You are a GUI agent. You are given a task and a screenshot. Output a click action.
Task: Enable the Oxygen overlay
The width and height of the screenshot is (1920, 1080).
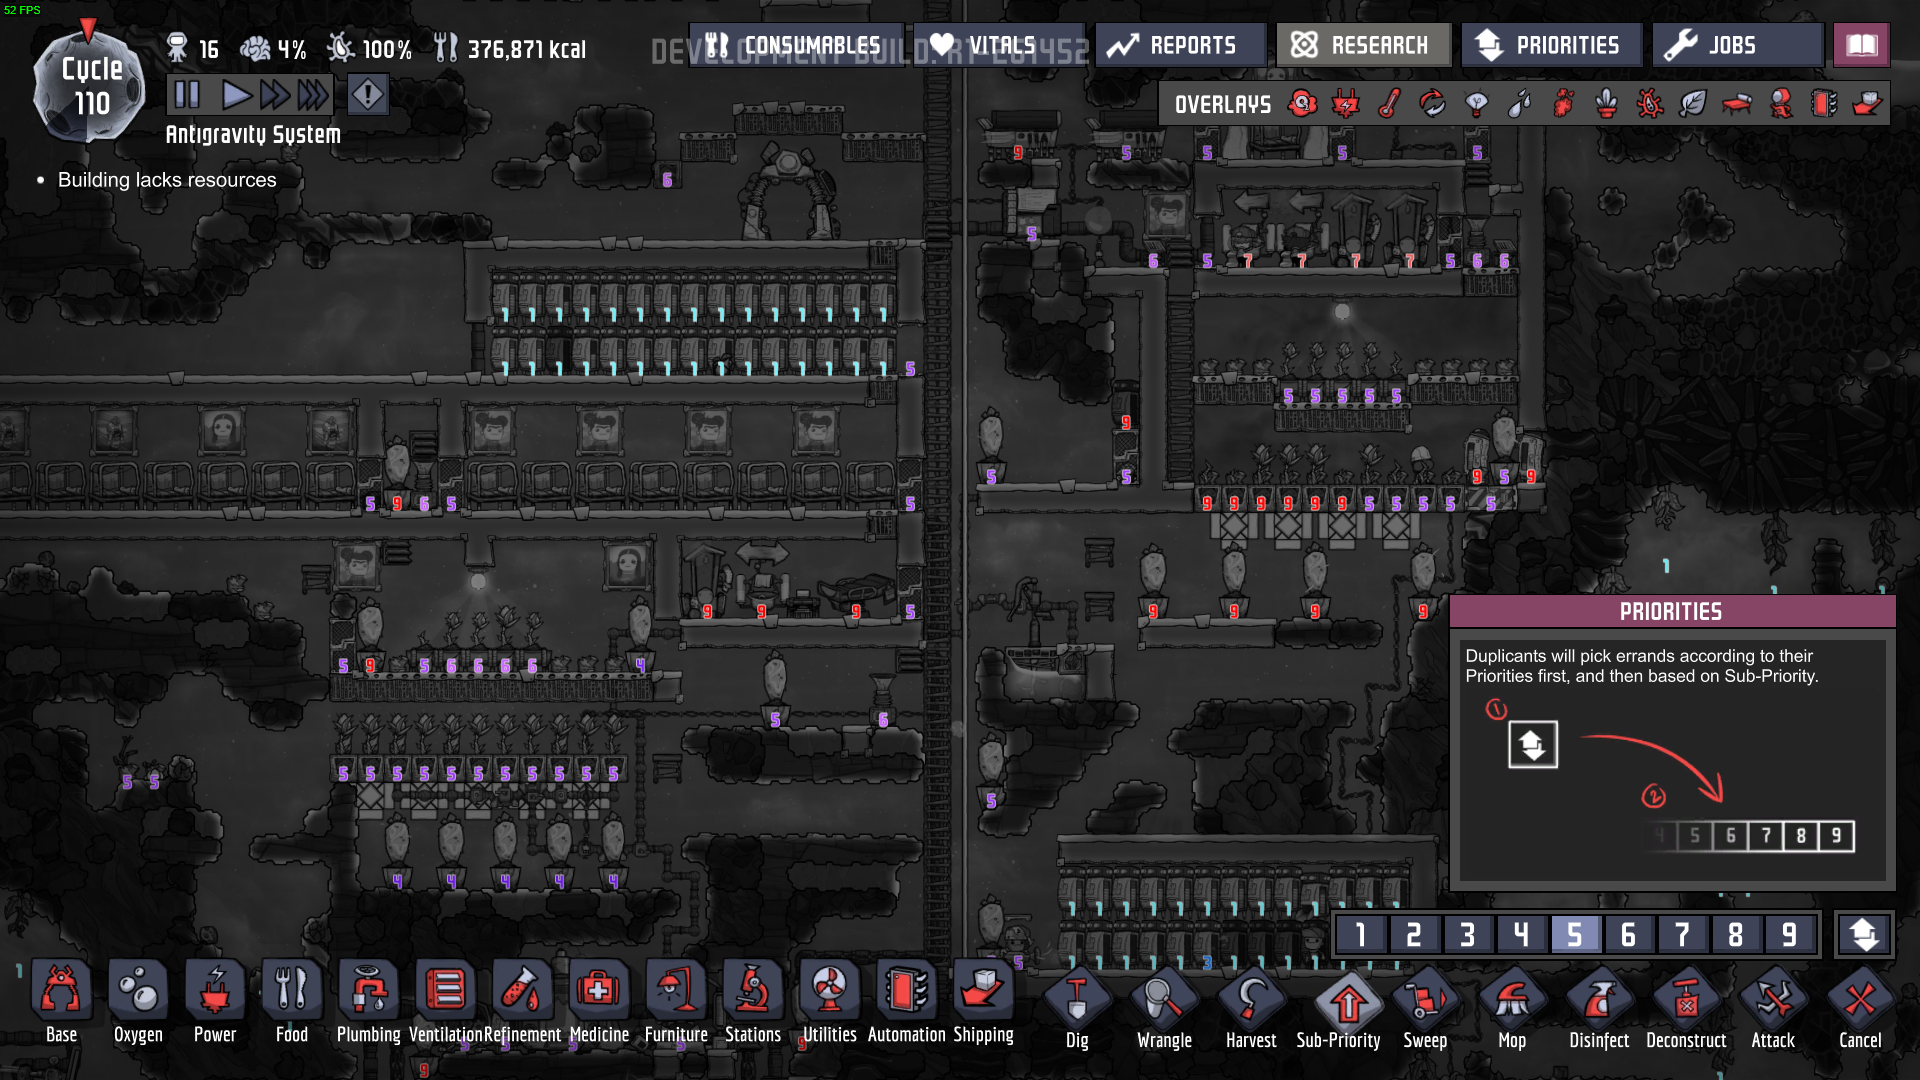click(1302, 104)
